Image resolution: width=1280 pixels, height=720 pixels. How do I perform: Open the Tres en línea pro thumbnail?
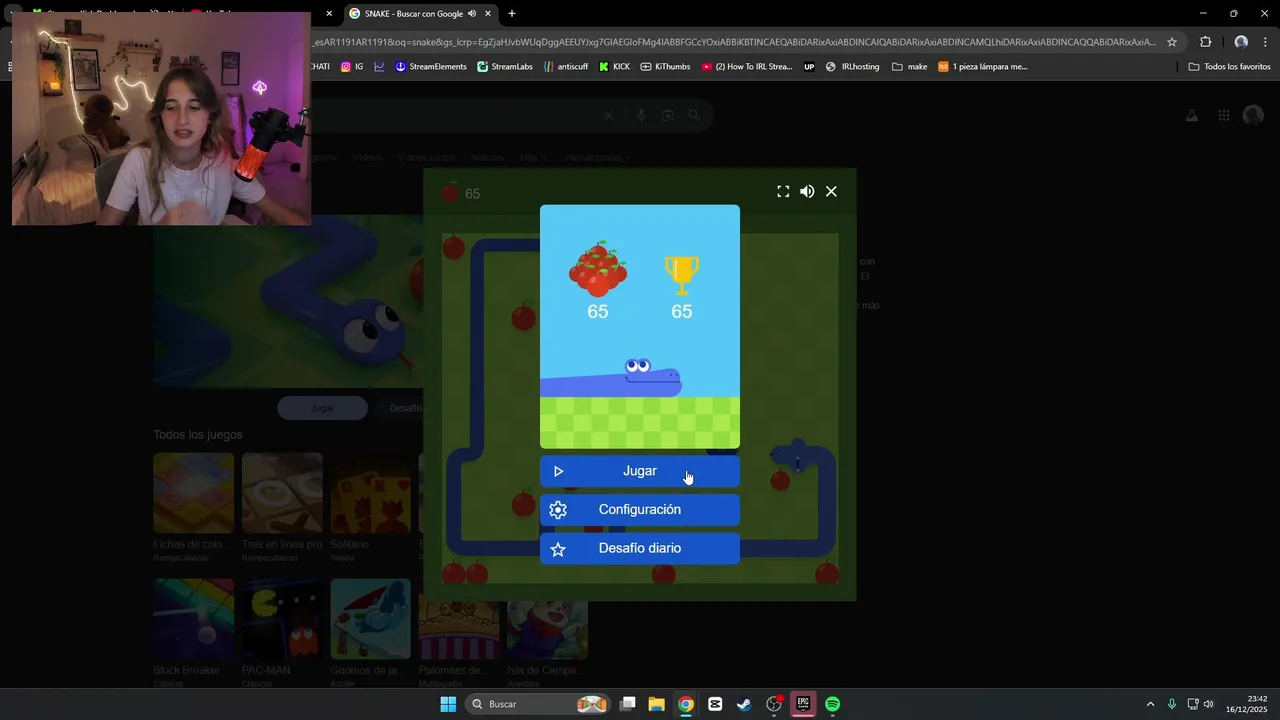[282, 493]
